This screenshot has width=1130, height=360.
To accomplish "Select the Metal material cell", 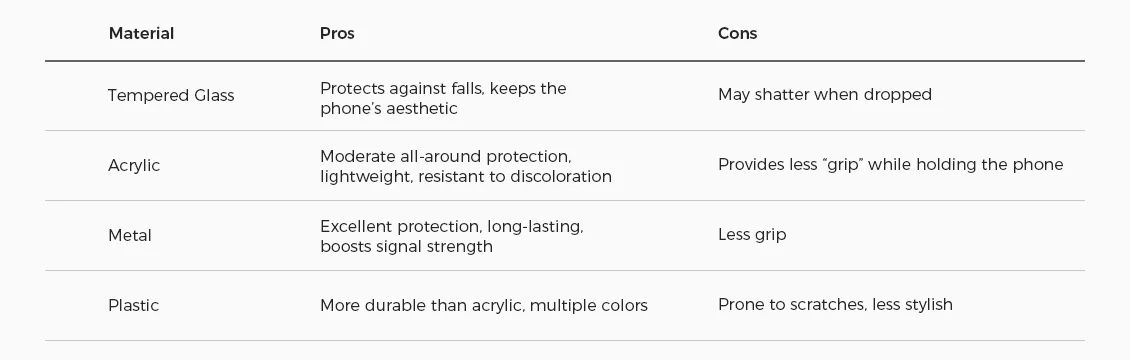I will point(130,235).
